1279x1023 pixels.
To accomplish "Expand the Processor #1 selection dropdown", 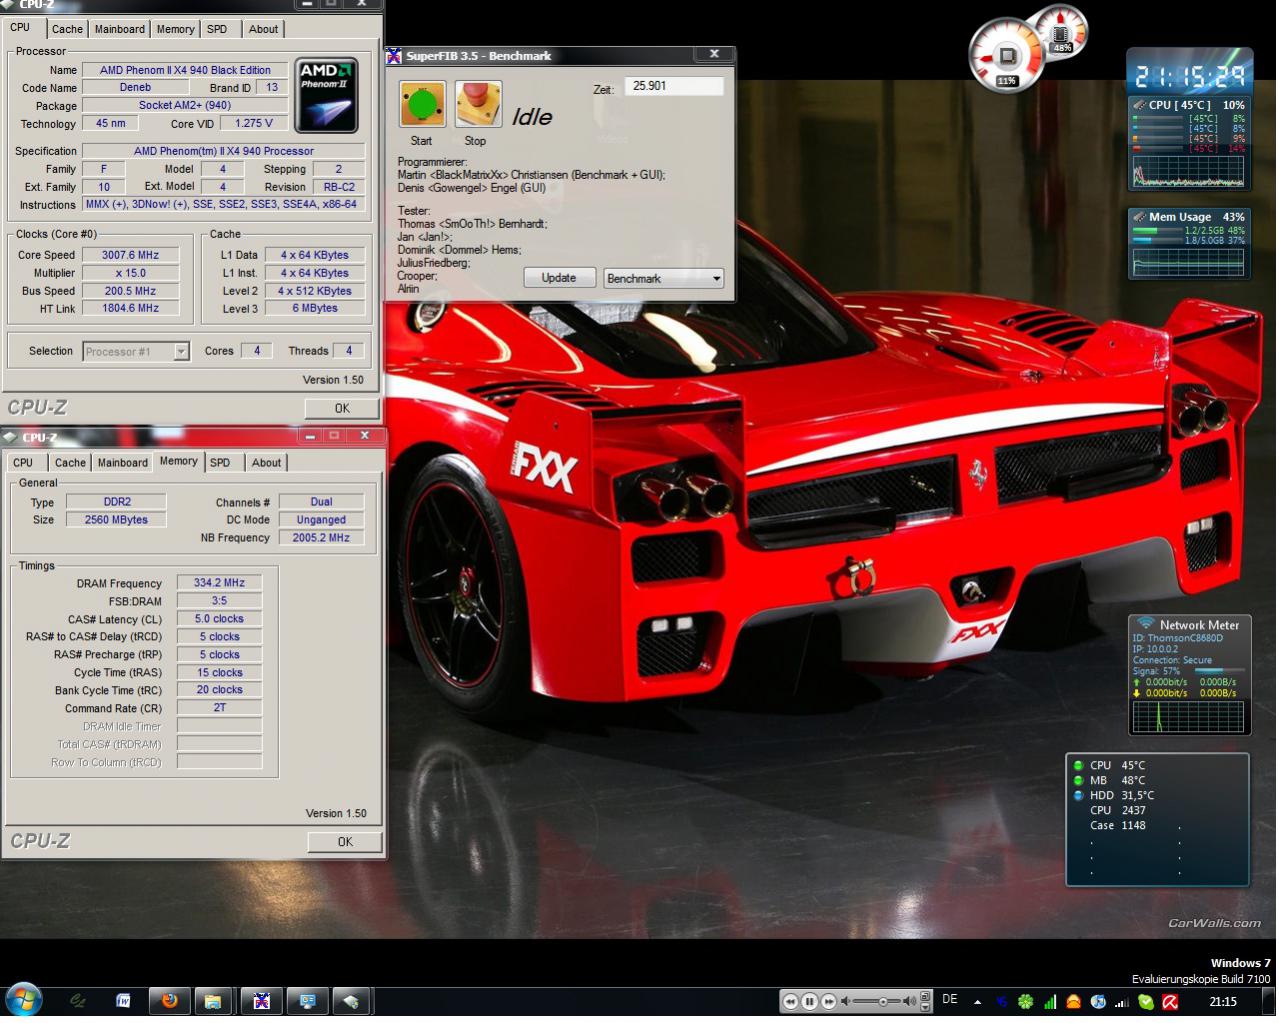I will tap(181, 351).
